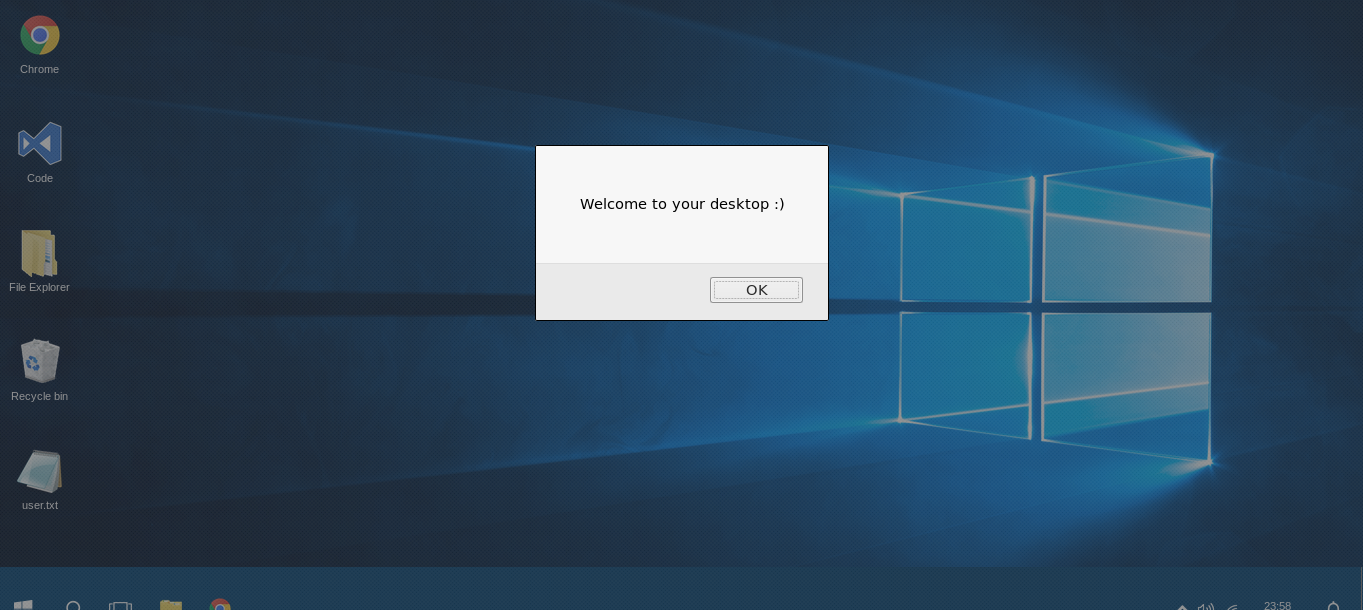Click the 'Welcome to your desktop :)' message
Viewport: 1363px width, 610px height.
point(682,204)
